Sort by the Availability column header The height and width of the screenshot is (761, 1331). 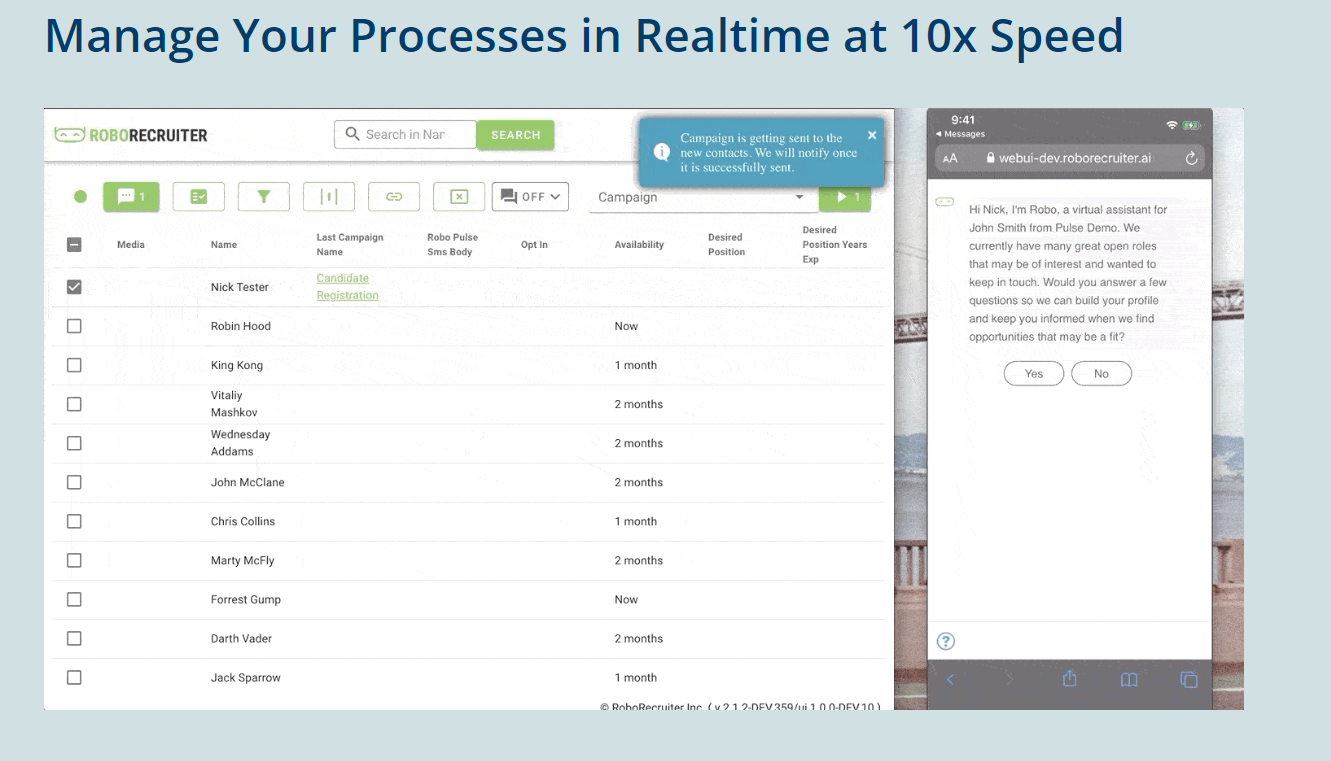[639, 245]
